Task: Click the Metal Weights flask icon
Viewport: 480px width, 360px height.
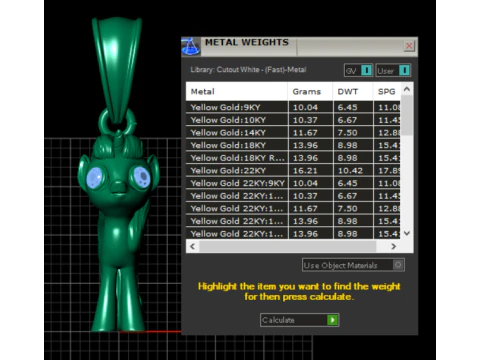Action: point(191,46)
